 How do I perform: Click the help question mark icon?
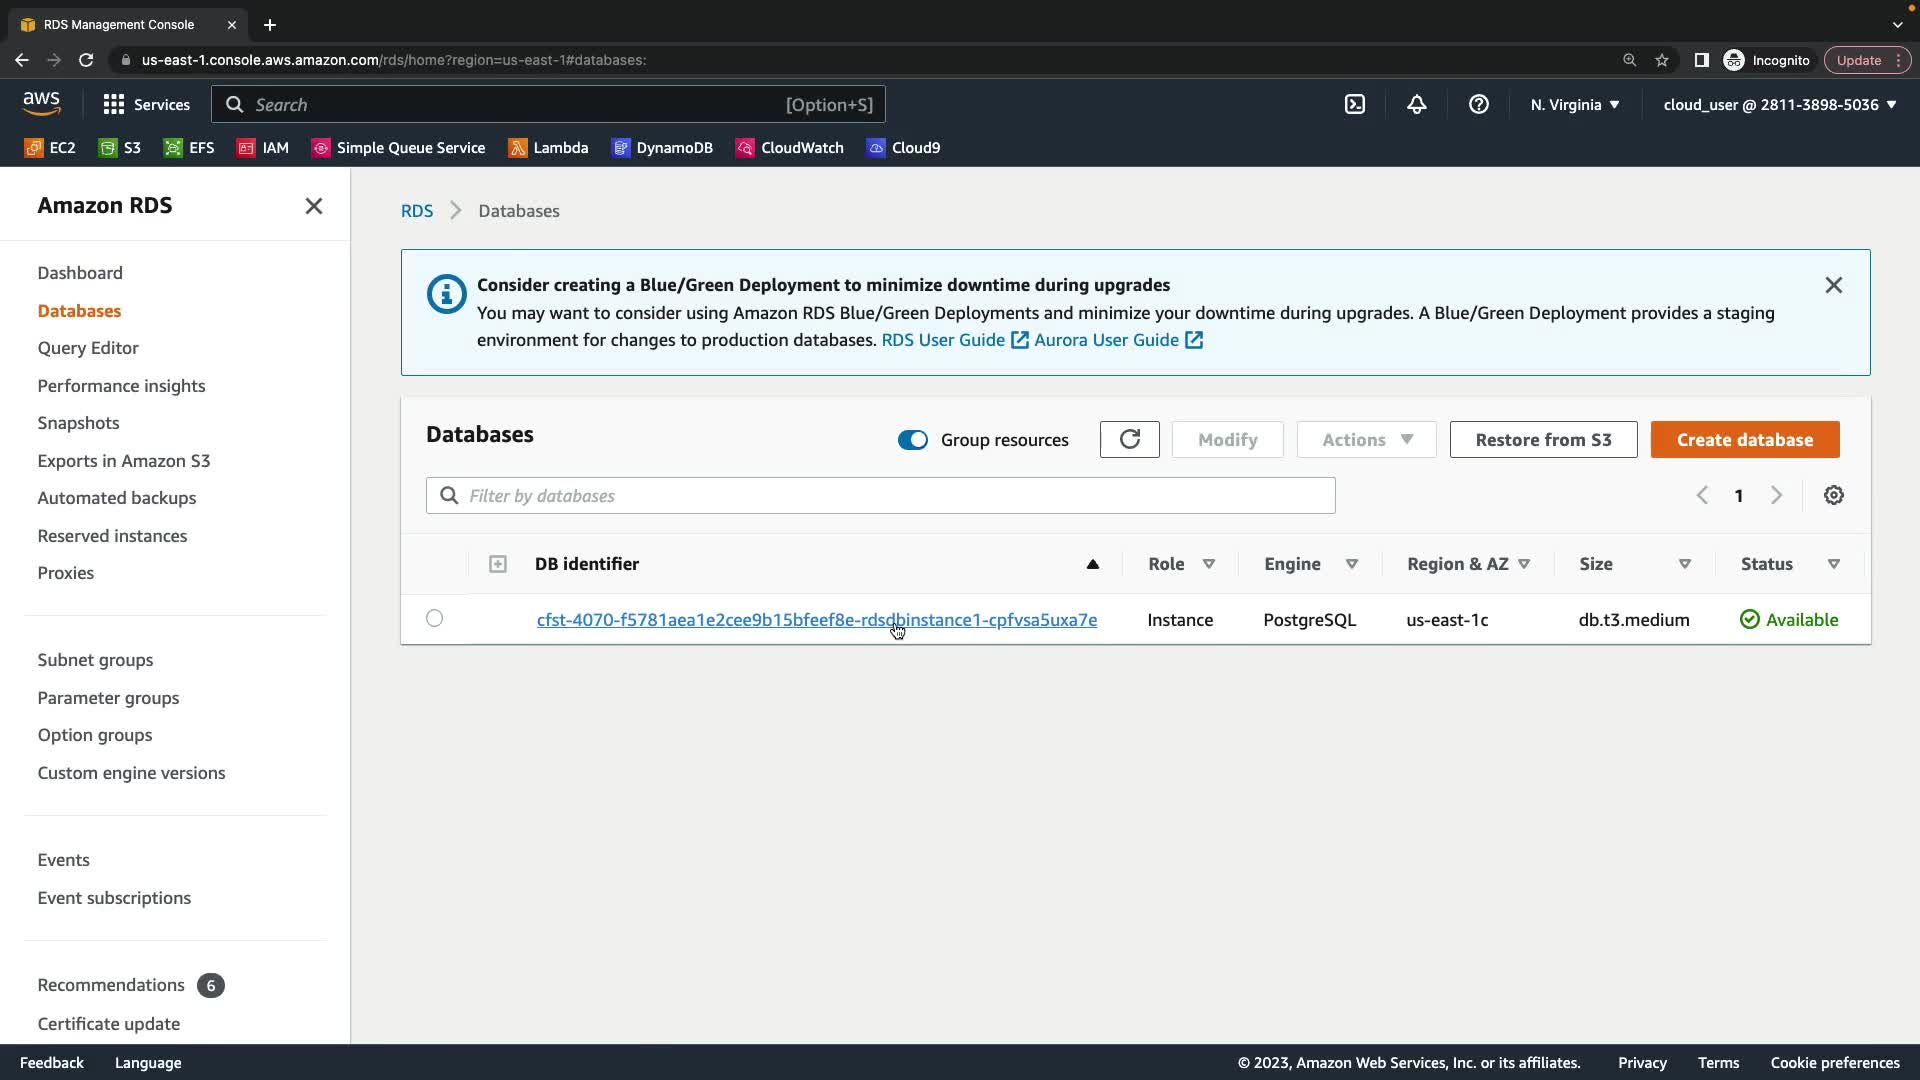tap(1478, 104)
